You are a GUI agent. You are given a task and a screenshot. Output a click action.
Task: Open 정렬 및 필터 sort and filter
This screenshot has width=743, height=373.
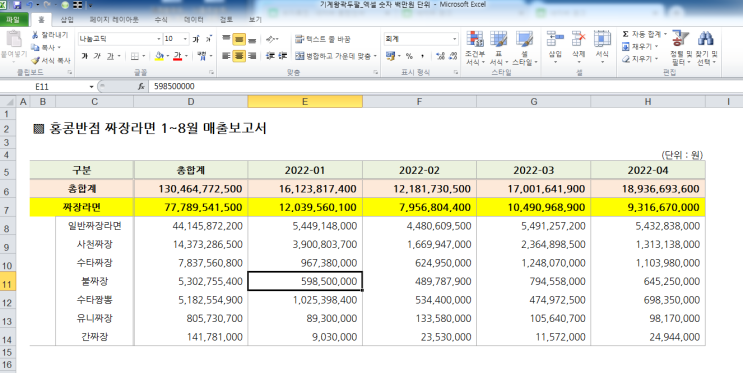tap(681, 48)
